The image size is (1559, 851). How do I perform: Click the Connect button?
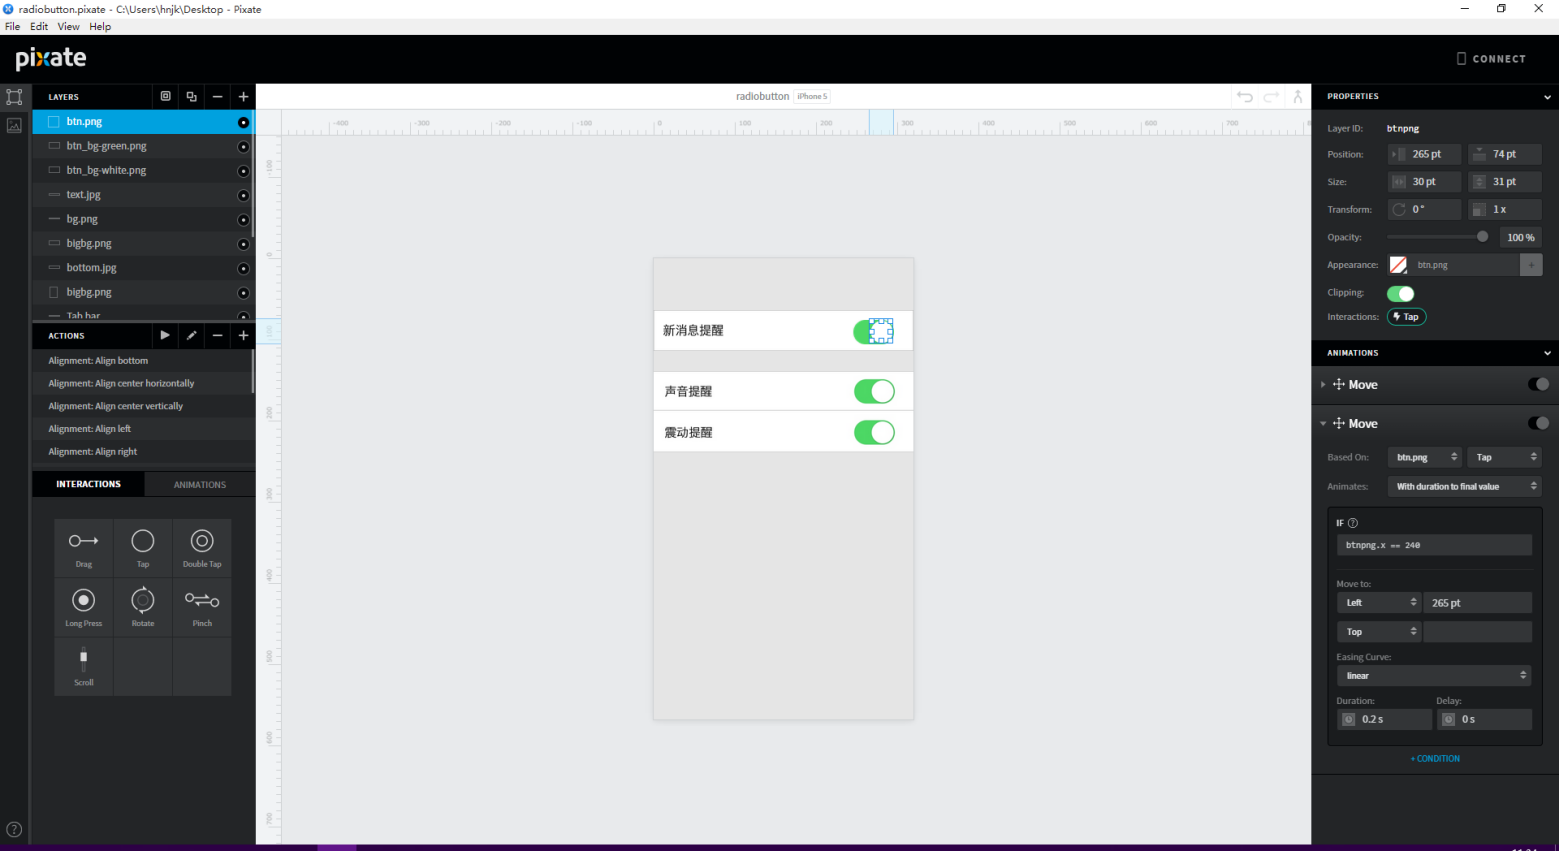click(1491, 59)
